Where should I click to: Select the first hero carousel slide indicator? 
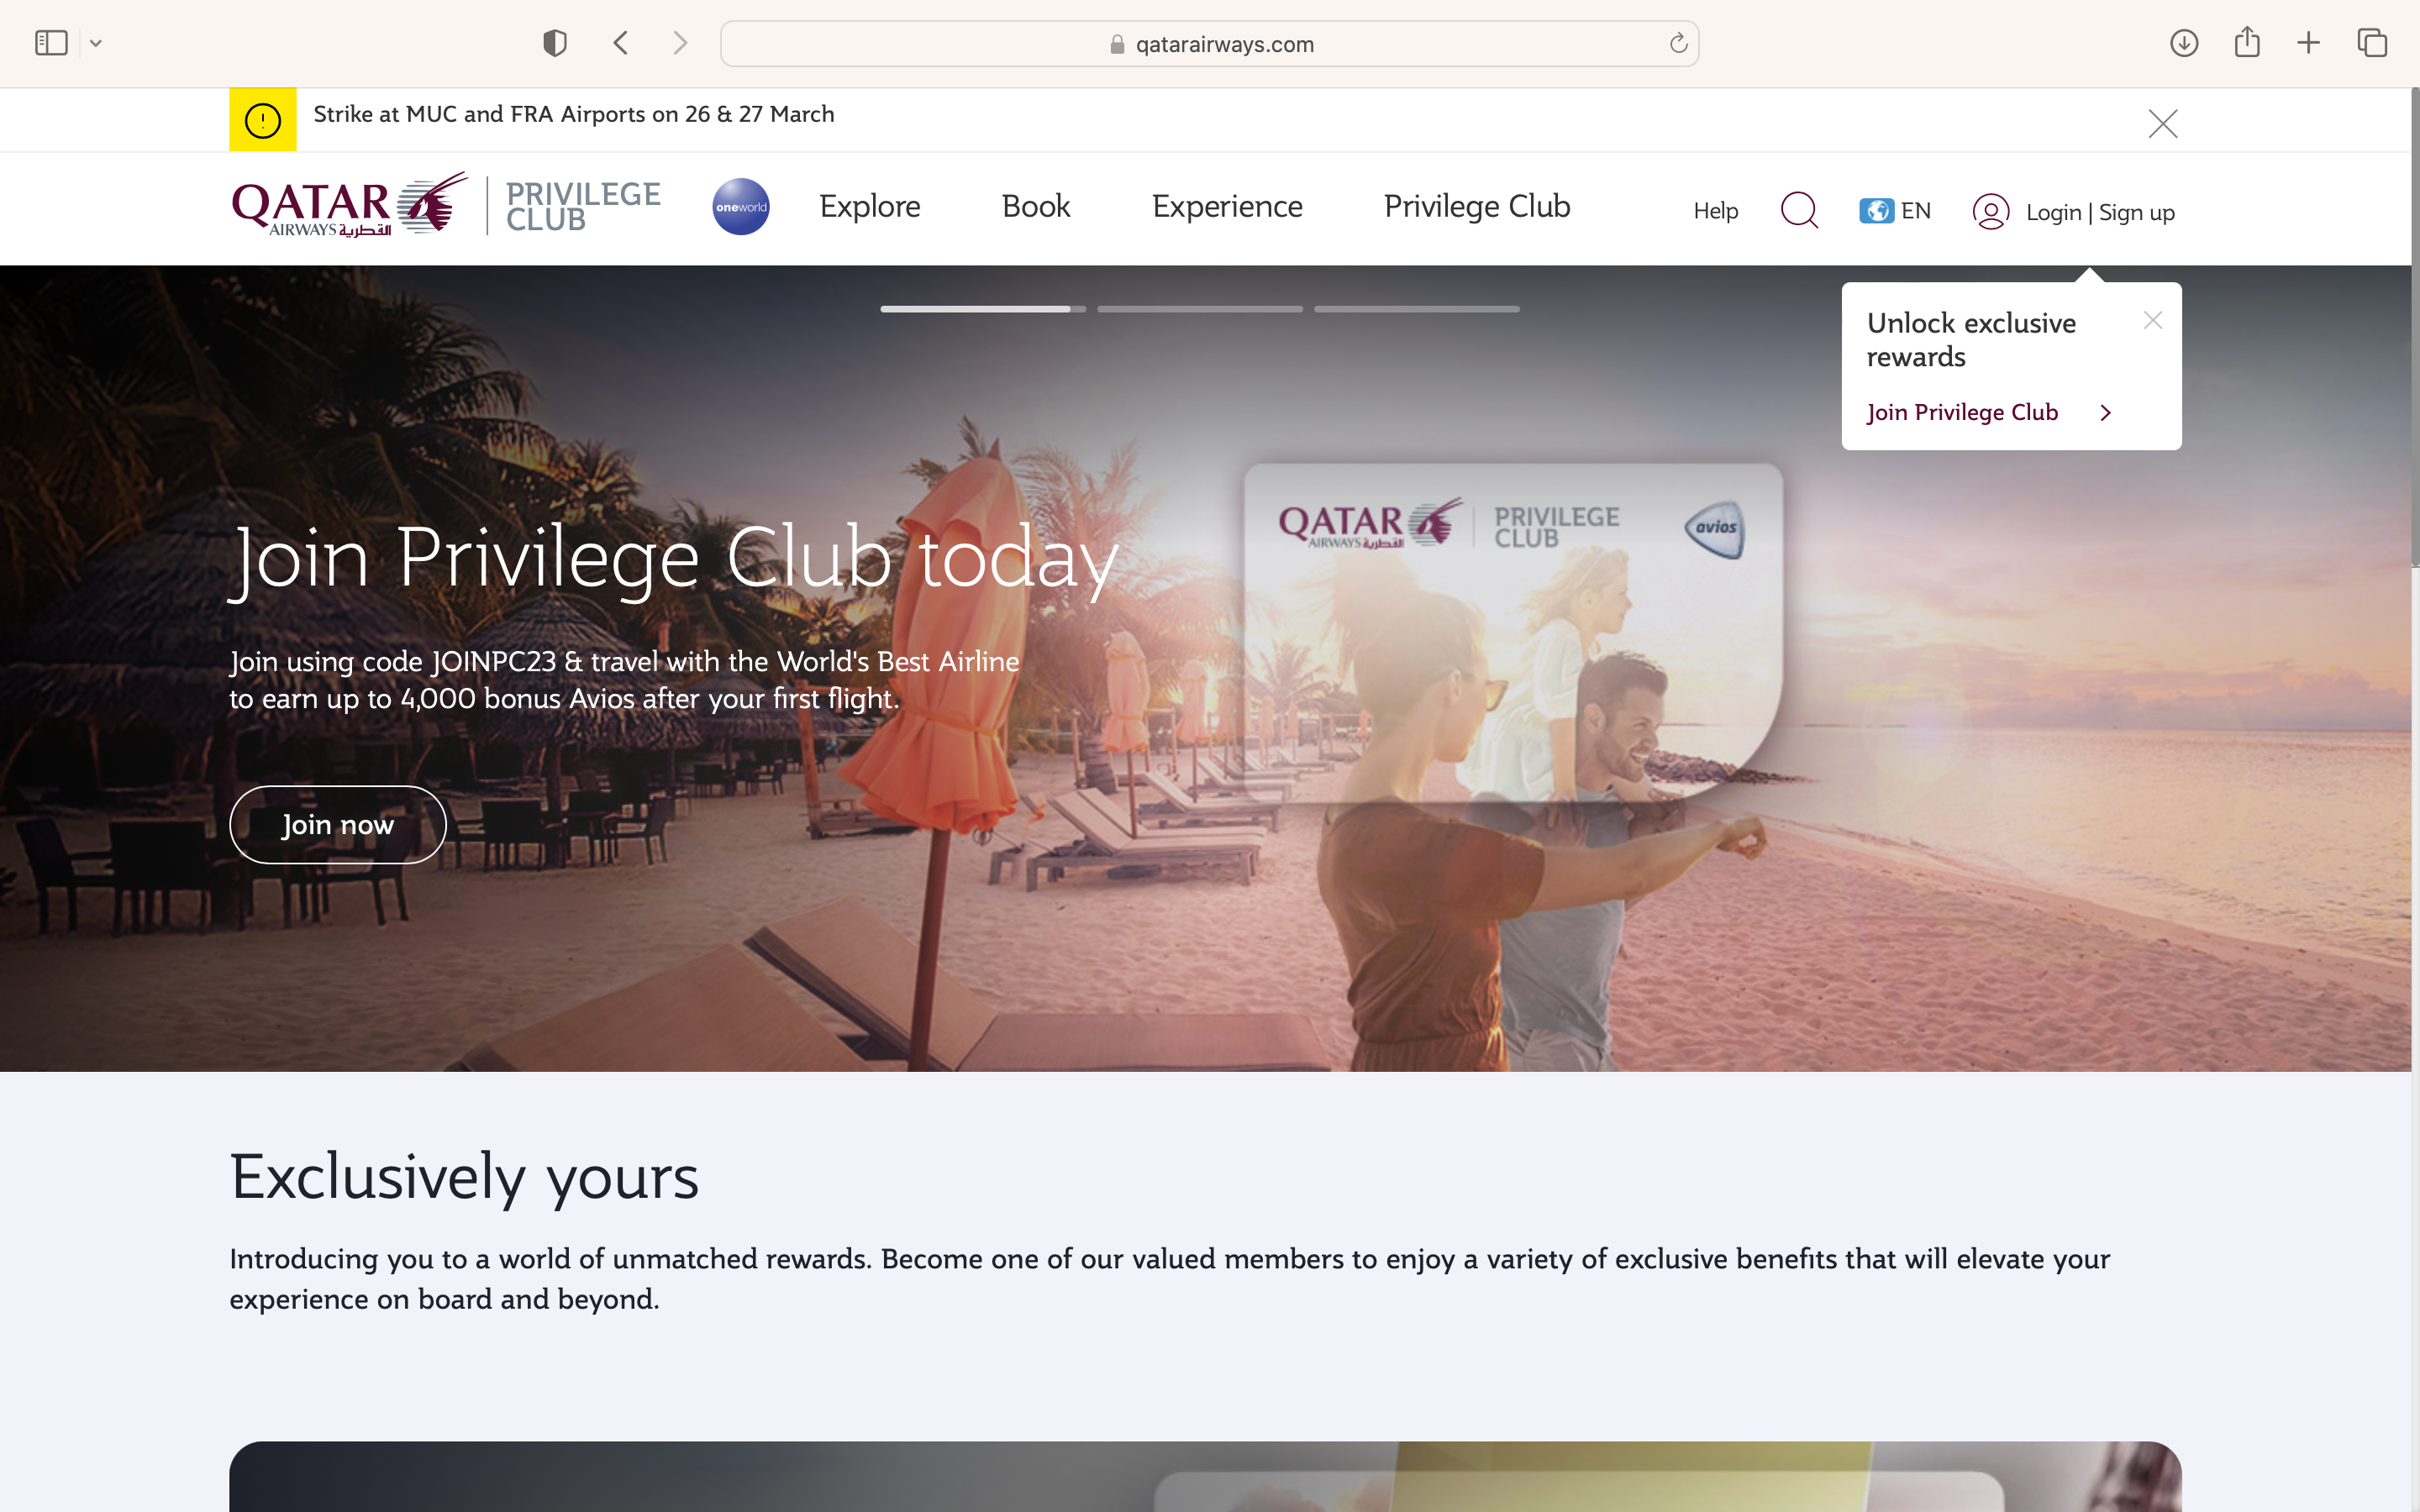983,309
